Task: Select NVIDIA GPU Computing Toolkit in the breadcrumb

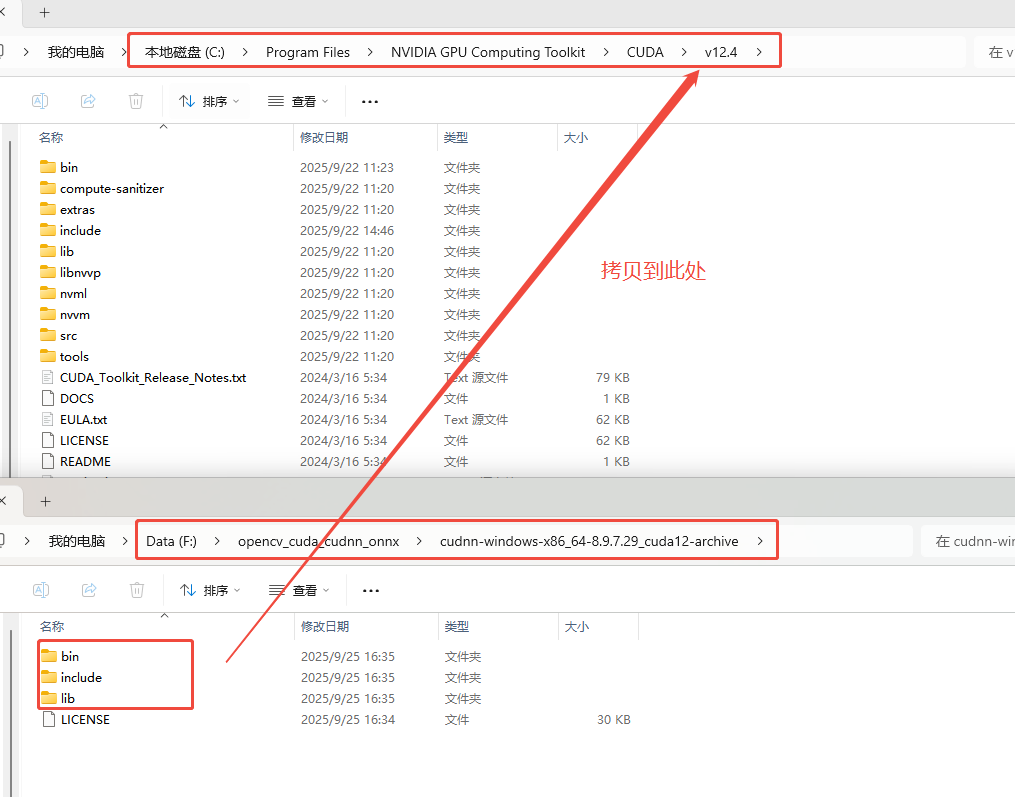Action: [x=488, y=52]
